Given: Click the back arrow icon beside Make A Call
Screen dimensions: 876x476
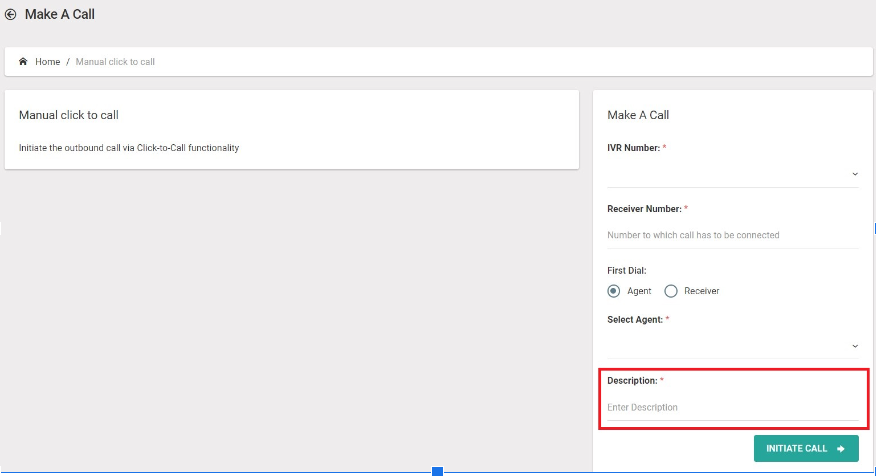Looking at the screenshot, I should click(10, 15).
